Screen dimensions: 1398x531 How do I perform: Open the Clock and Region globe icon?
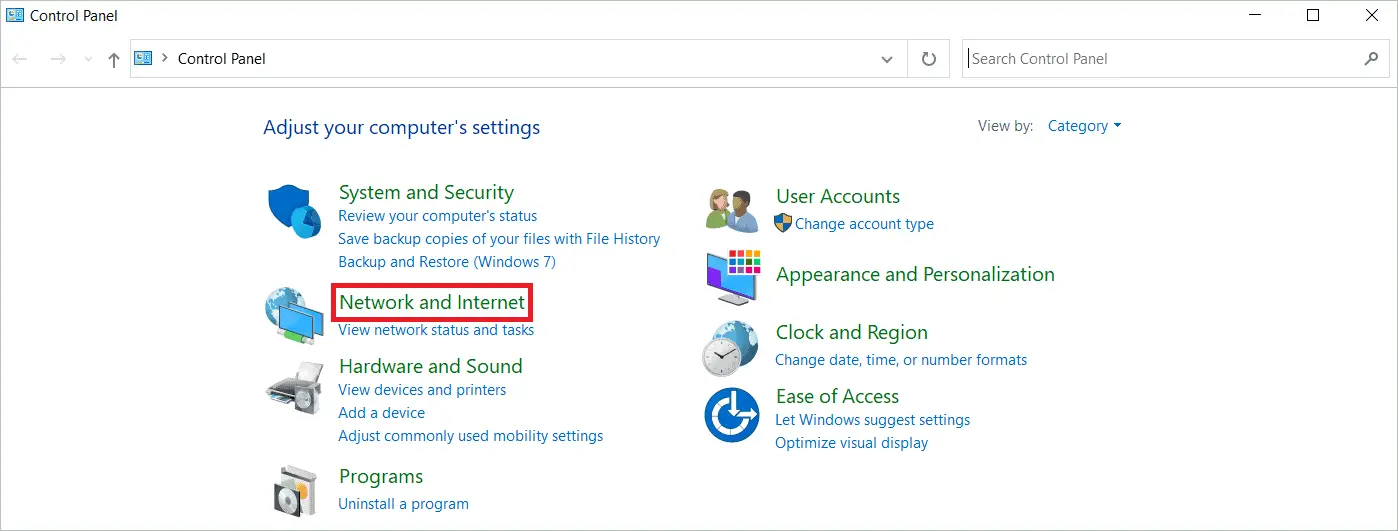[x=730, y=347]
